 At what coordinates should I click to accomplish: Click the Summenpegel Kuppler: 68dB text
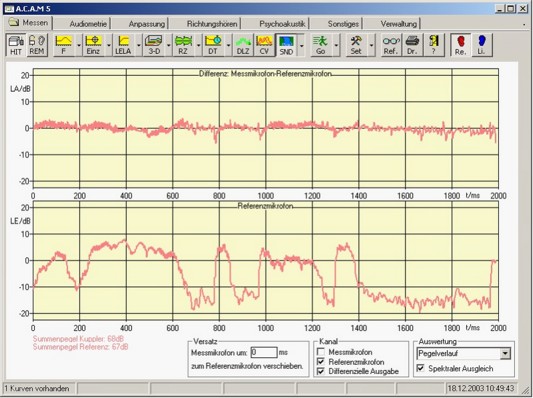78,339
